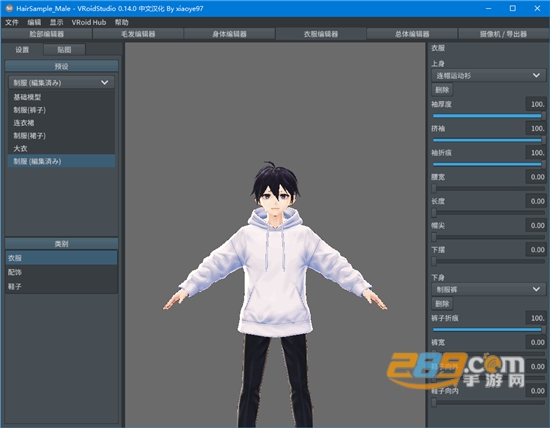This screenshot has height=428, width=550.
Task: Select 配饰 in the 类别 list
Action: tap(61, 272)
